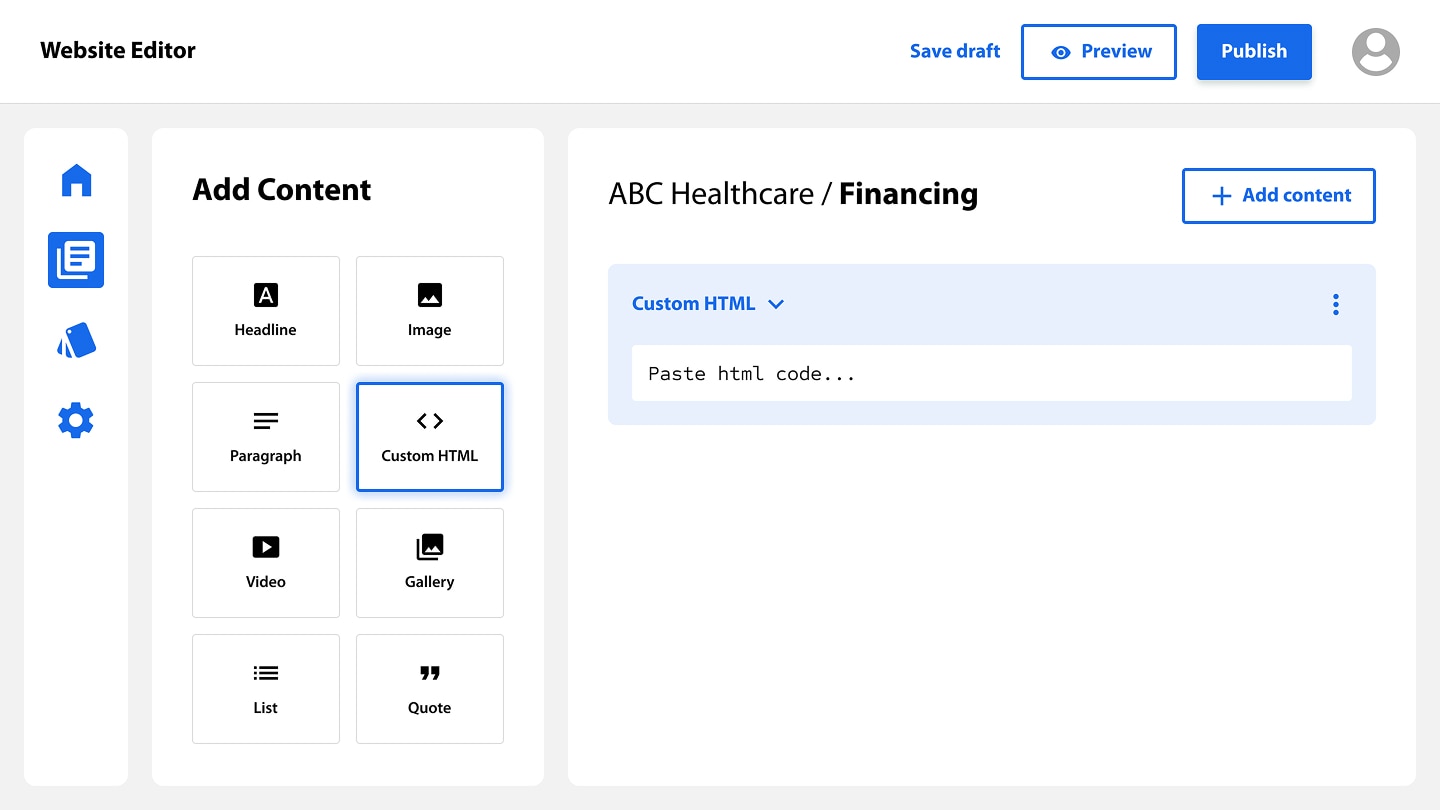This screenshot has height=810, width=1440.
Task: Insert a List block
Action: [266, 689]
